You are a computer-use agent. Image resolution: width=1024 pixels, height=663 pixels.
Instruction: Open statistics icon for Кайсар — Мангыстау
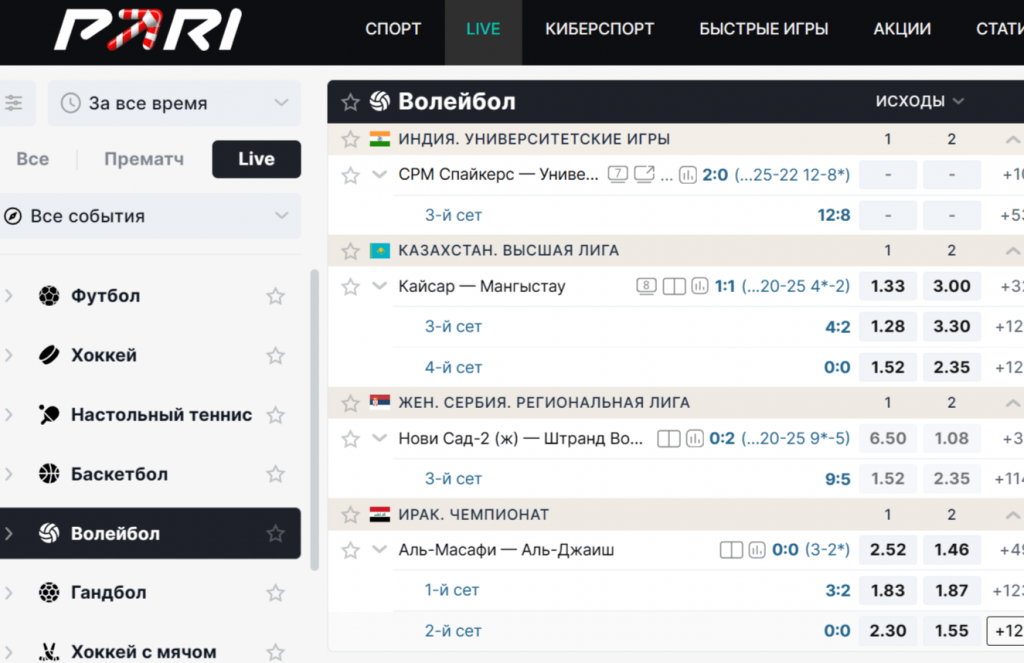point(700,287)
